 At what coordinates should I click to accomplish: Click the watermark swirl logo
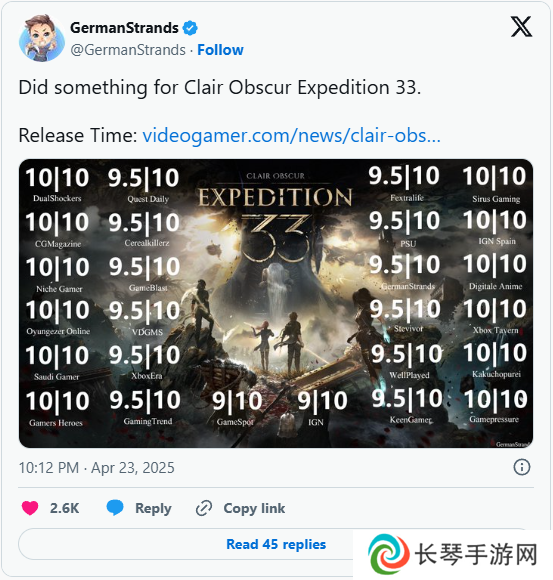tap(389, 554)
